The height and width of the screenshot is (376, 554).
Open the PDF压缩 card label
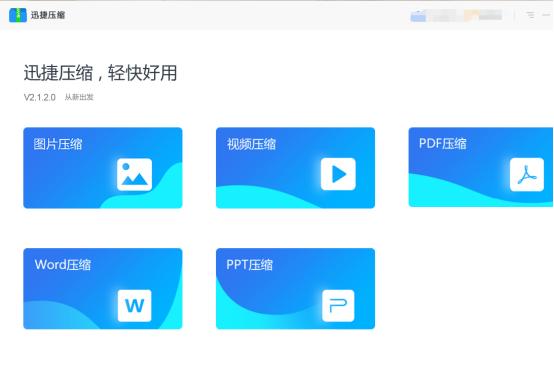tap(443, 143)
